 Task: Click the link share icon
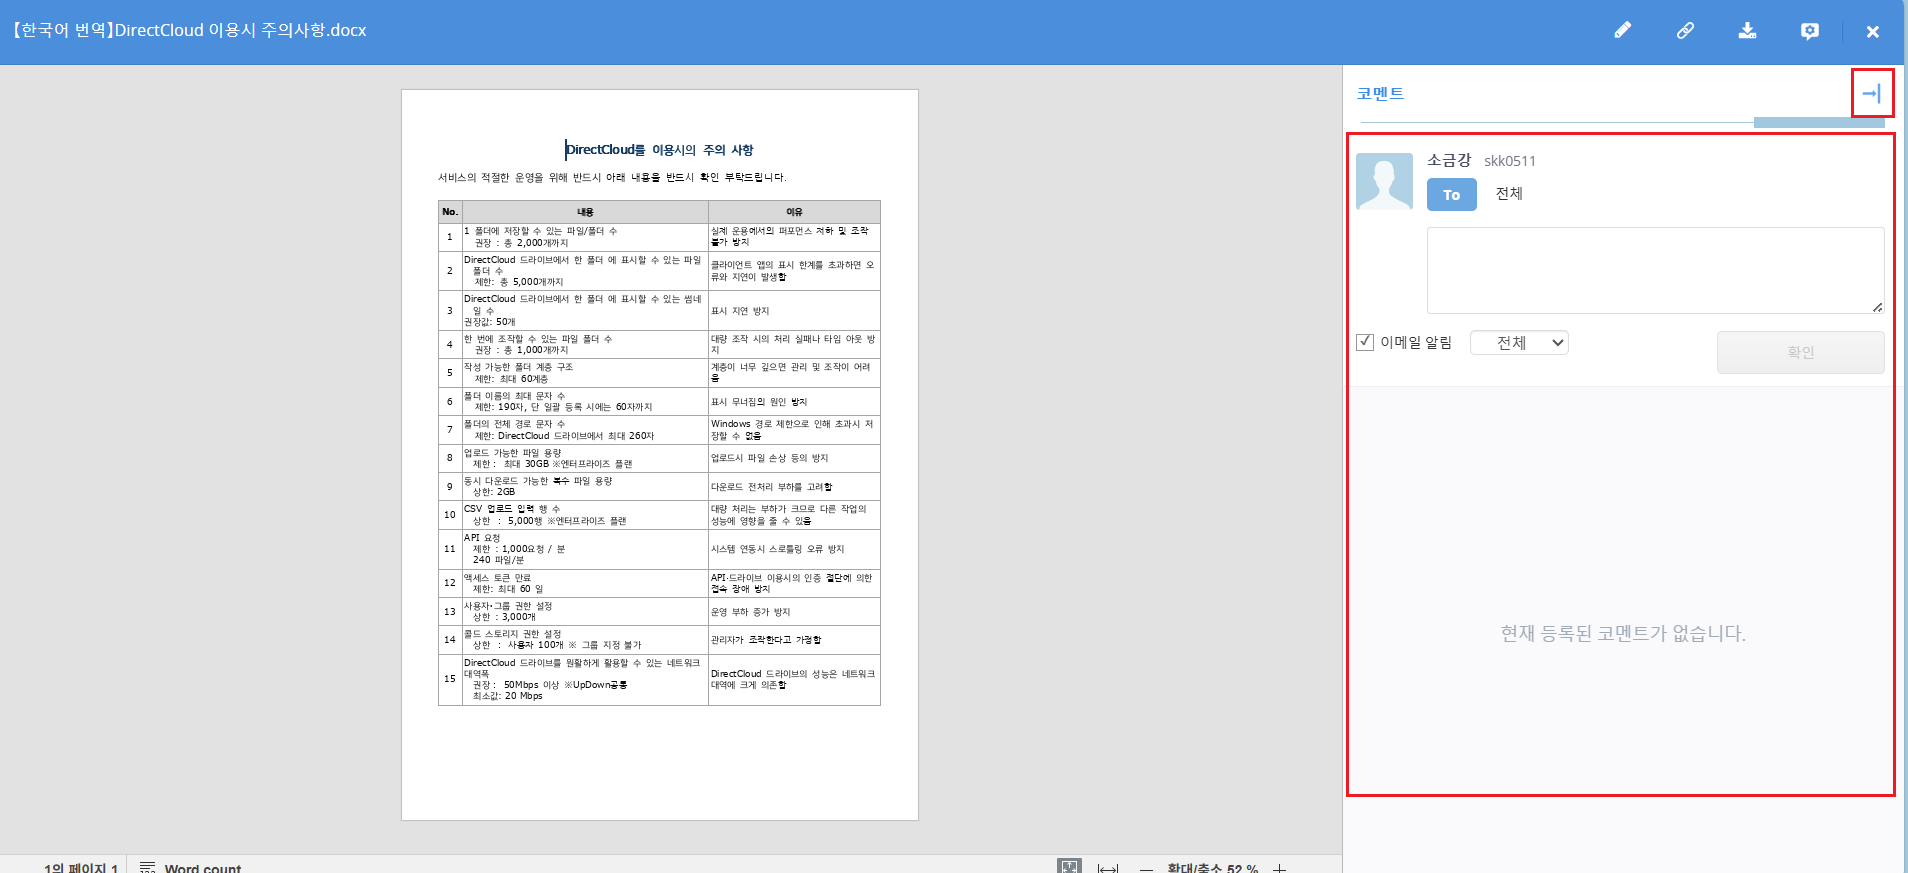(x=1685, y=31)
